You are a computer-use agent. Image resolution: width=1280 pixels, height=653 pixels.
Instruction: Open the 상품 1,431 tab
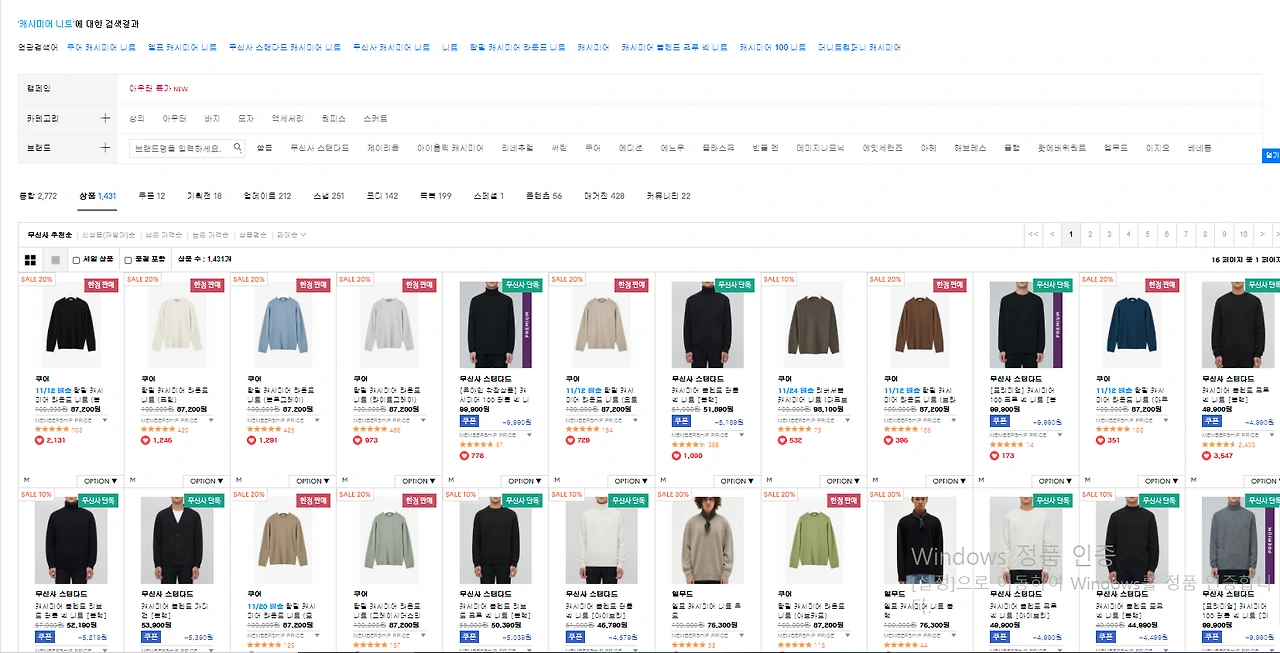(x=98, y=196)
